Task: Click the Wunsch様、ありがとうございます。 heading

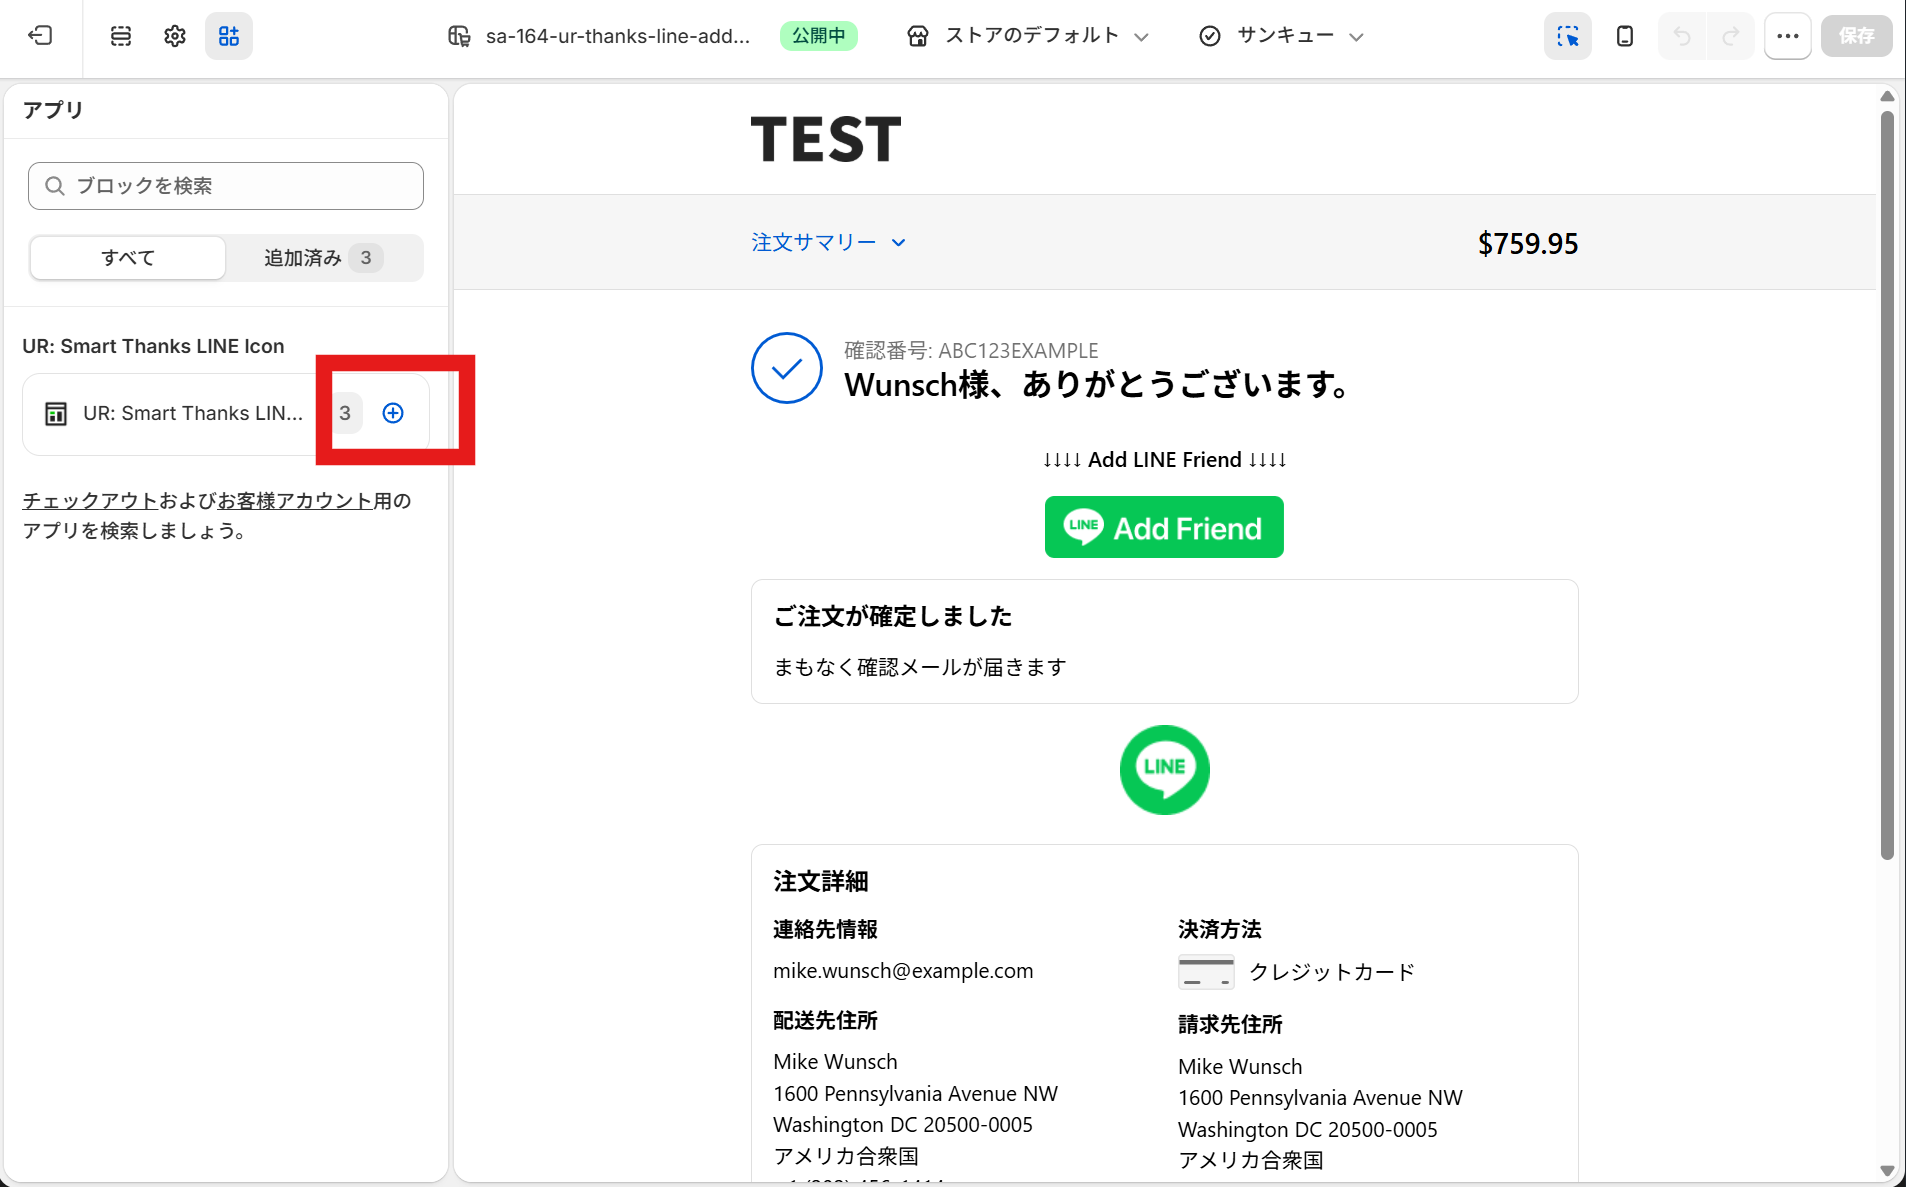Action: [1100, 385]
